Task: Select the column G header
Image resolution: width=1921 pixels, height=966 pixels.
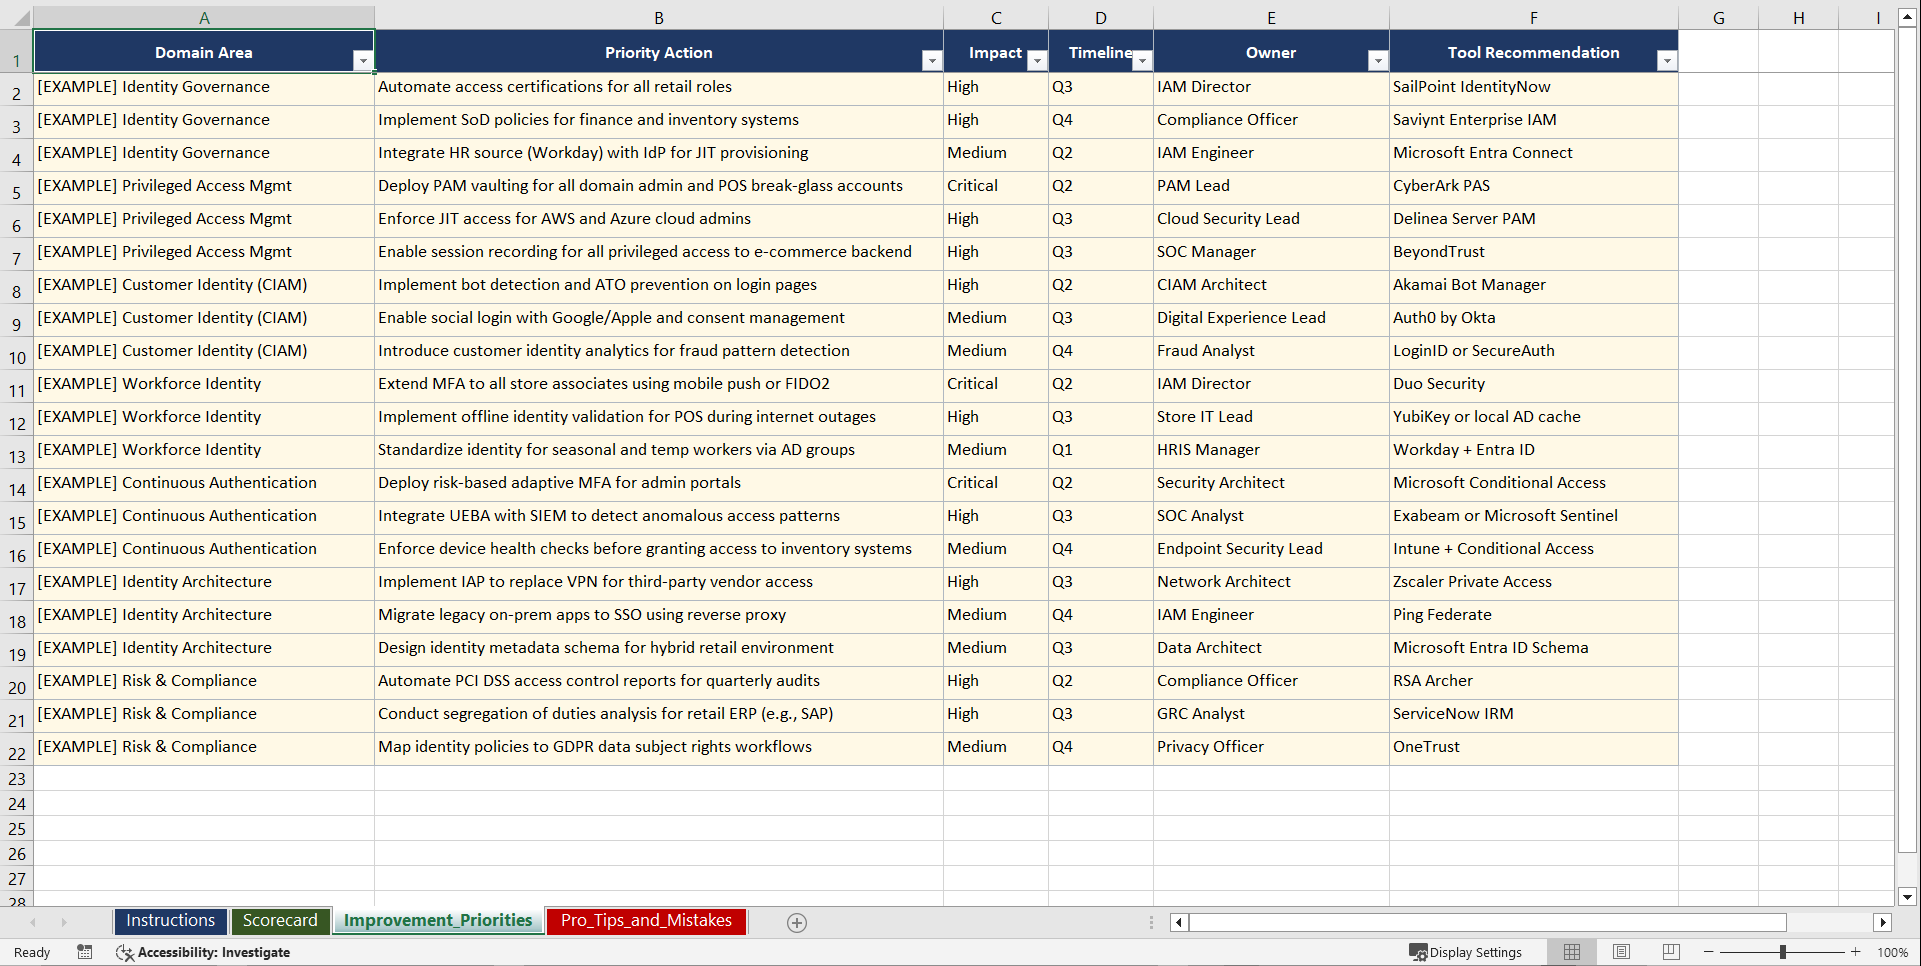Action: tap(1719, 17)
